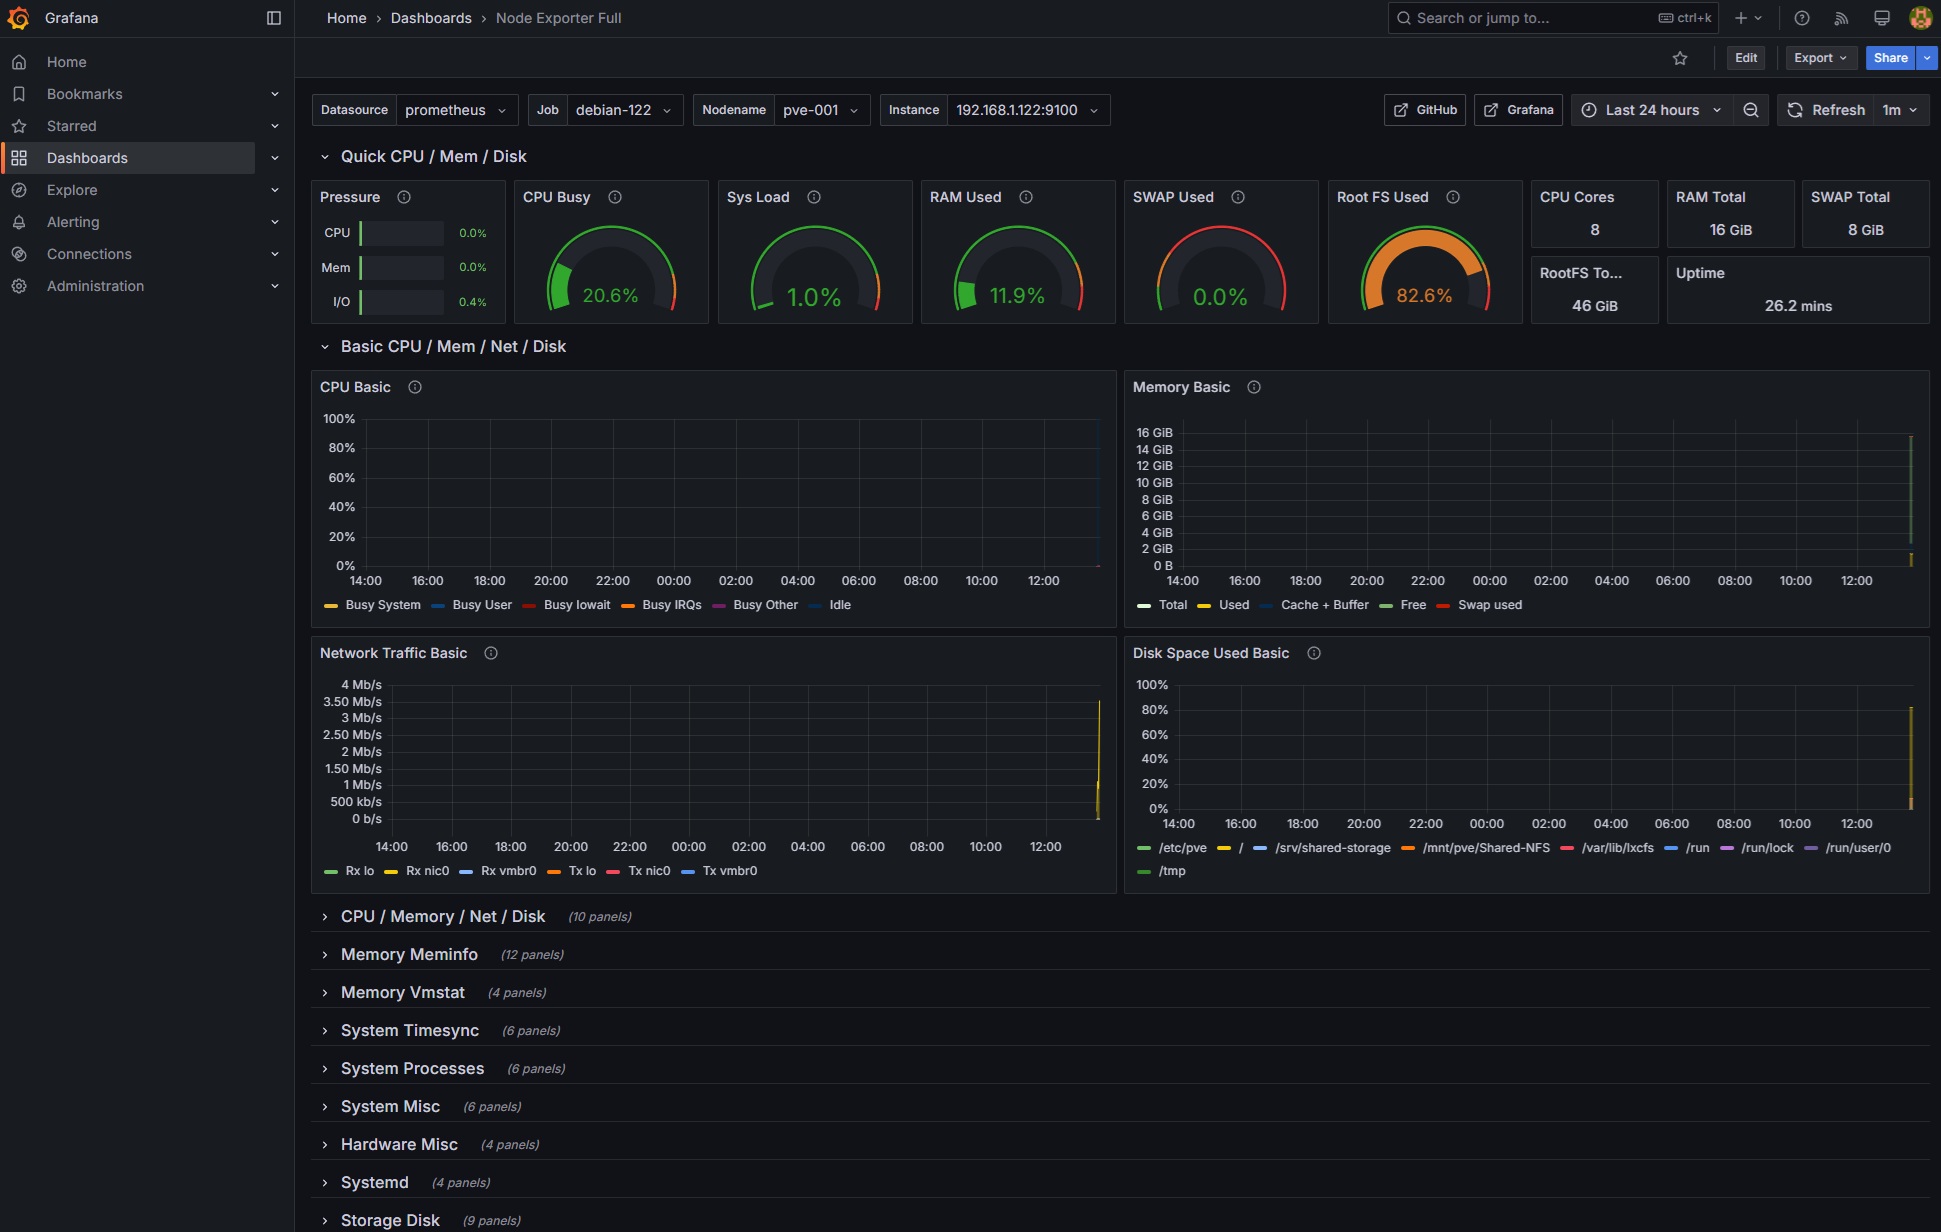The image size is (1941, 1232).
Task: Select Alerting in the sidebar menu
Action: 73,222
